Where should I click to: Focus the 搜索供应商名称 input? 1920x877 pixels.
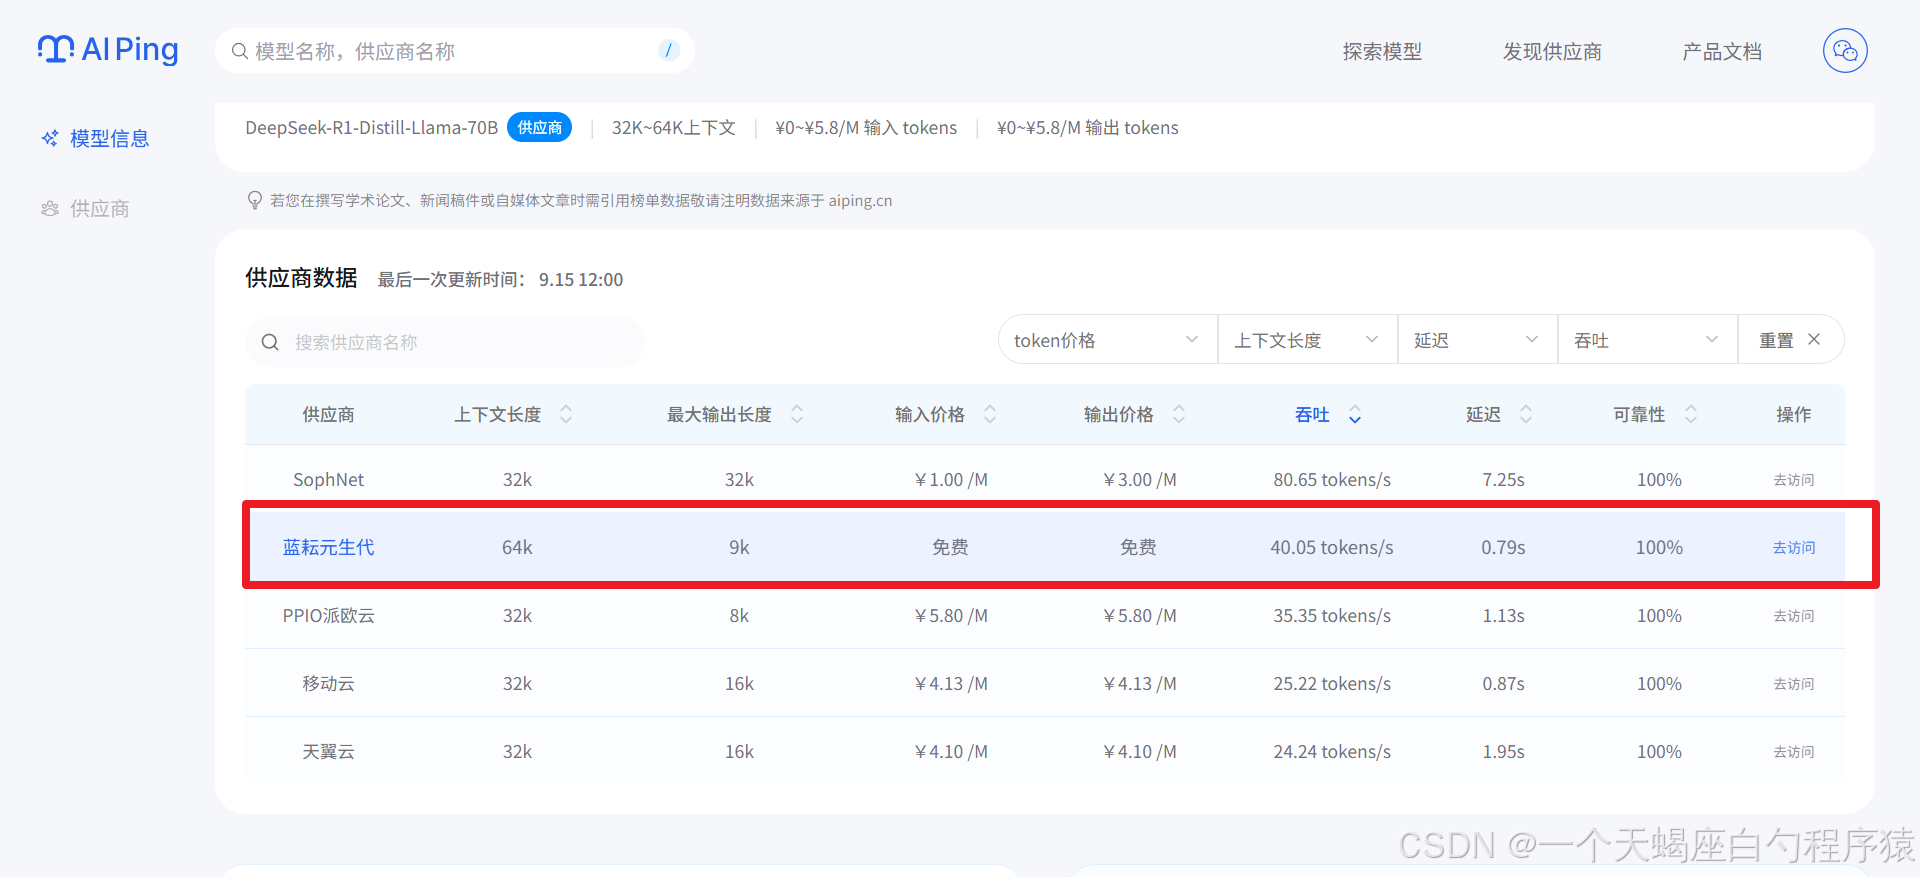coord(445,342)
